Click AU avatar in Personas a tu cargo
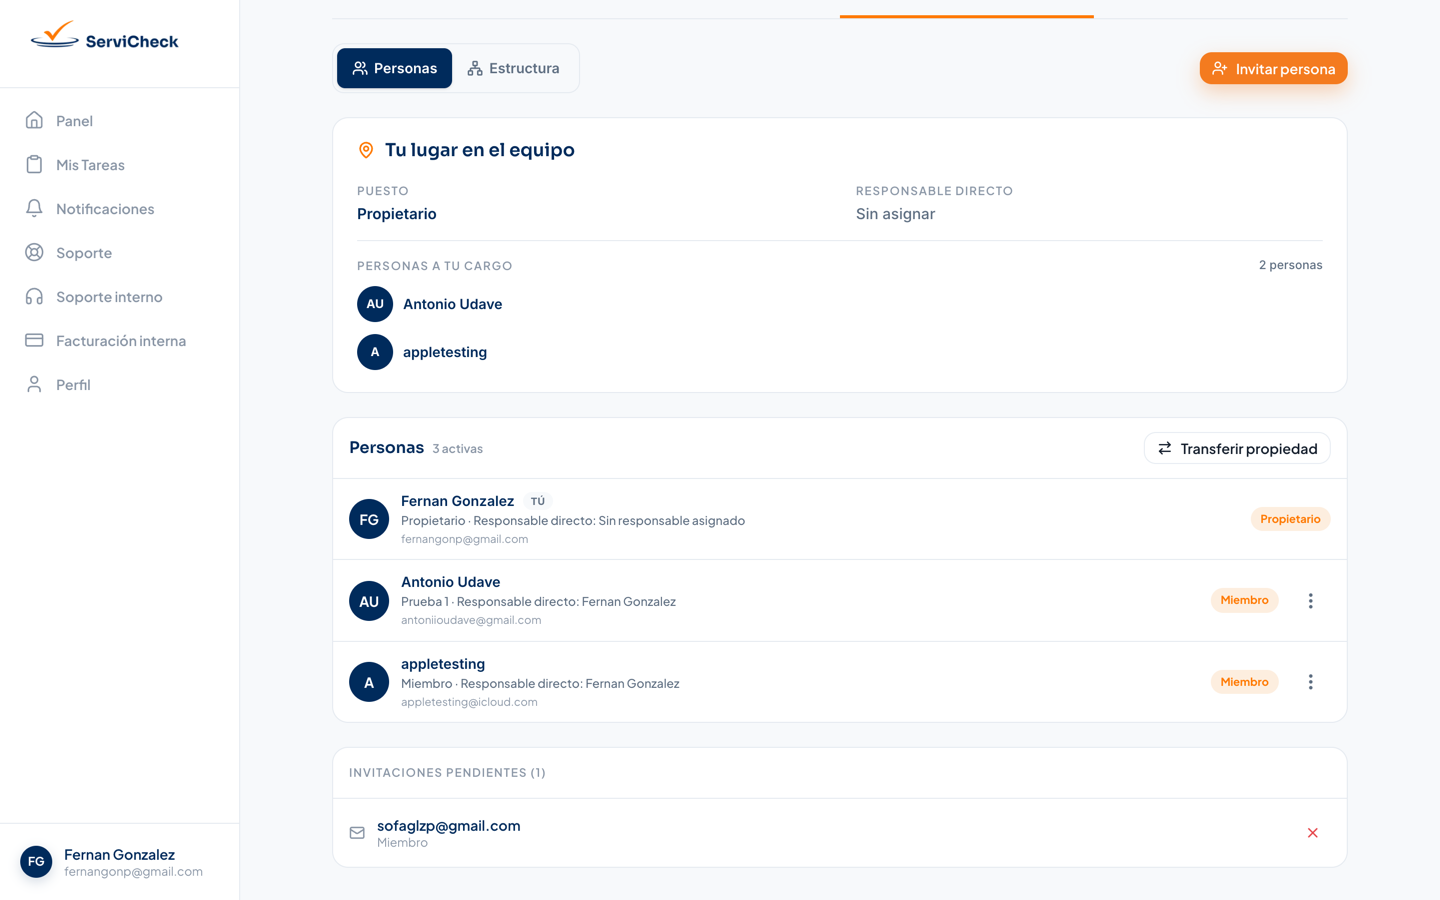This screenshot has width=1440, height=900. (375, 304)
